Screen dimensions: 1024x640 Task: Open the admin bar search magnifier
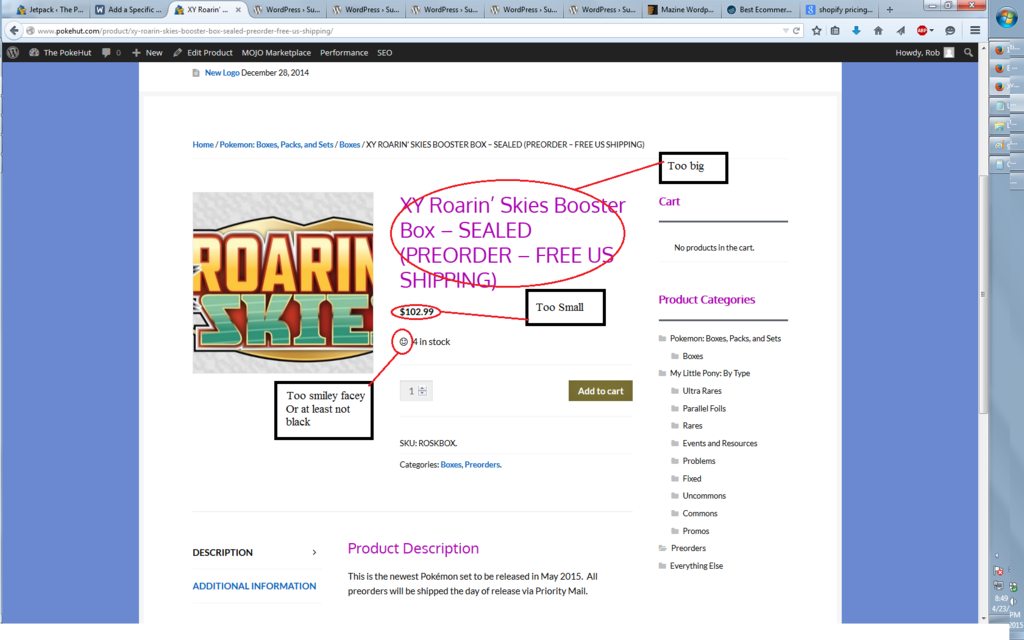pos(968,52)
